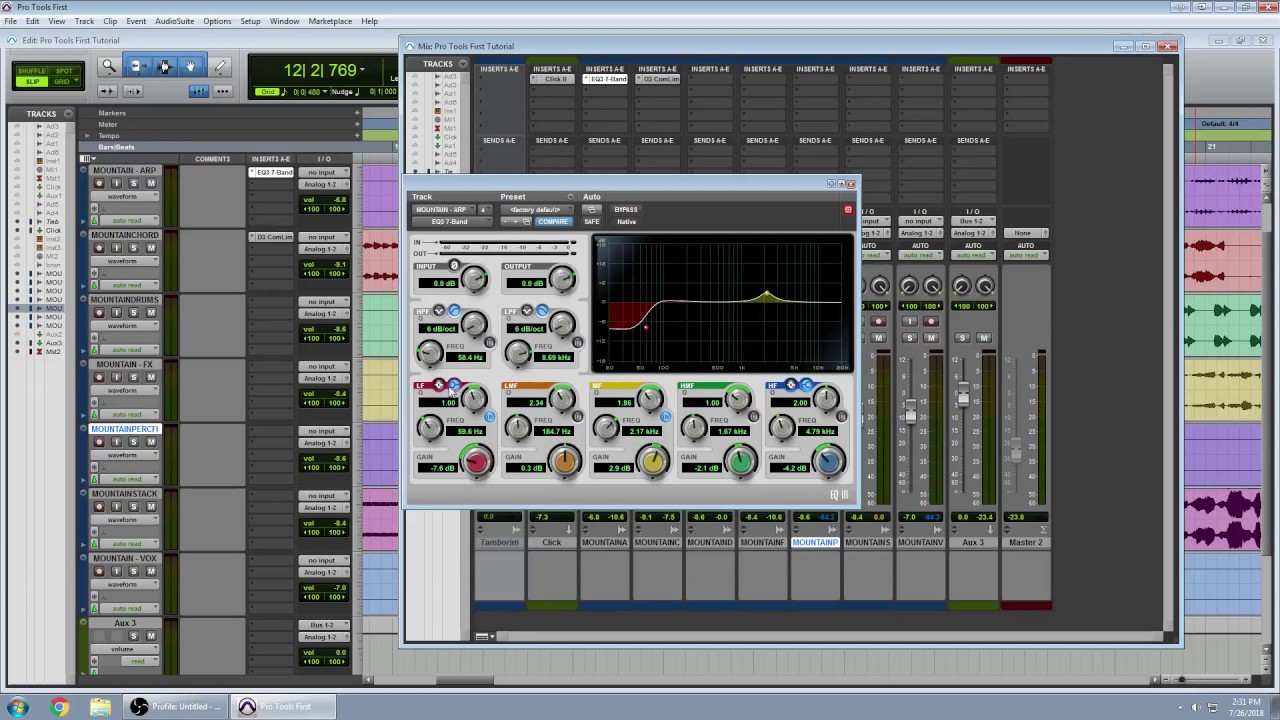This screenshot has width=1280, height=720.
Task: Click the plugin target red button
Action: pyautogui.click(x=848, y=210)
